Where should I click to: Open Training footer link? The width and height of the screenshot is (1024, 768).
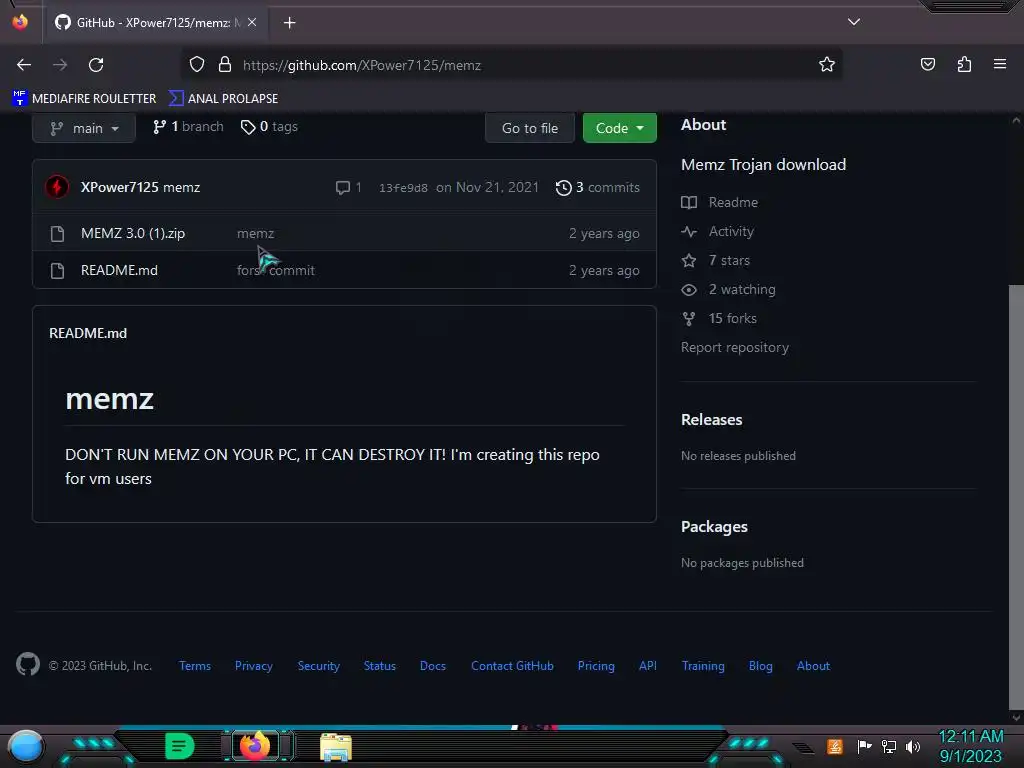703,665
